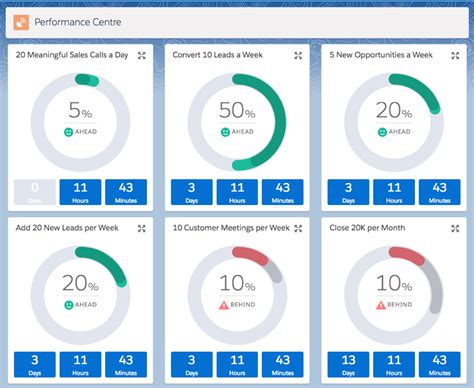
Task: Click AHEAD label in Add New Leads card
Action: coord(86,304)
